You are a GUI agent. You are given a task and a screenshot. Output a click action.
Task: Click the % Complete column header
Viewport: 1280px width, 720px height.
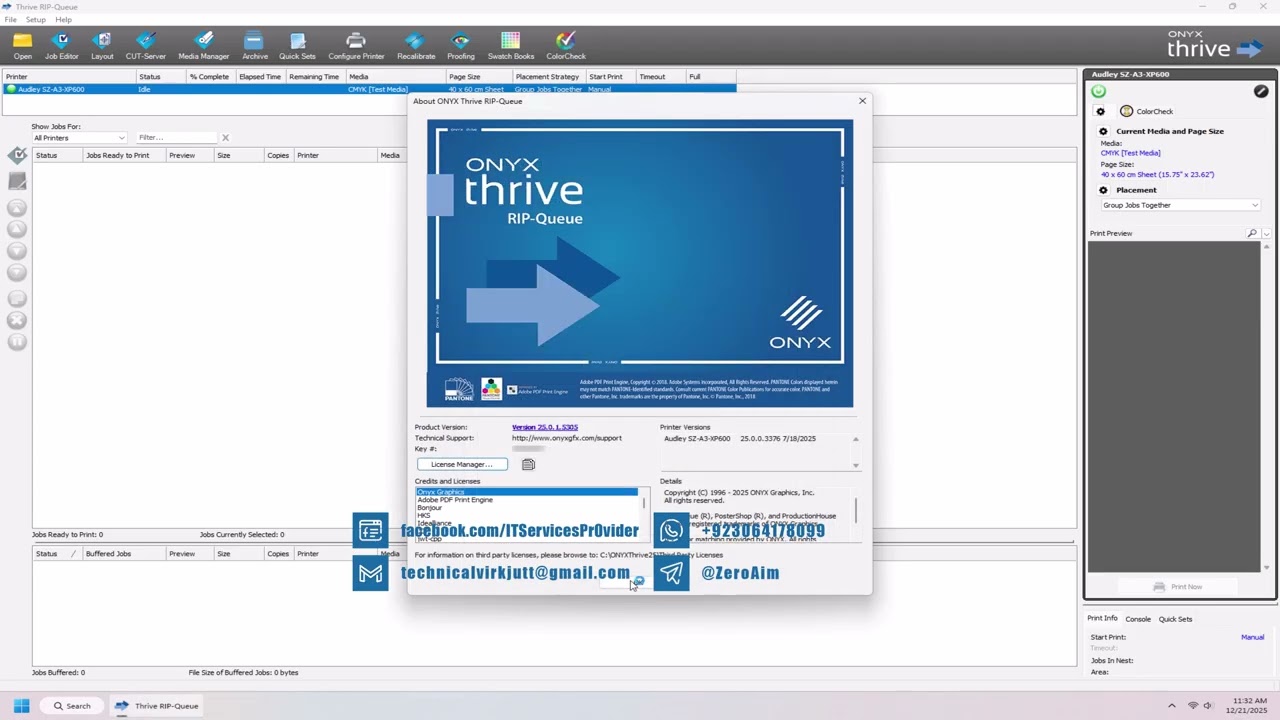(210, 77)
